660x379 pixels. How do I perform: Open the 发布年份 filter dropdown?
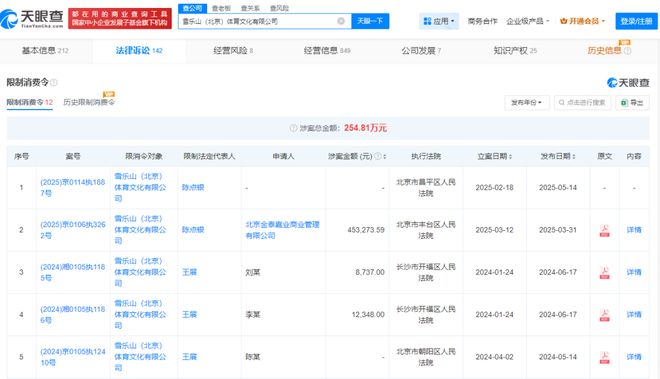point(527,102)
